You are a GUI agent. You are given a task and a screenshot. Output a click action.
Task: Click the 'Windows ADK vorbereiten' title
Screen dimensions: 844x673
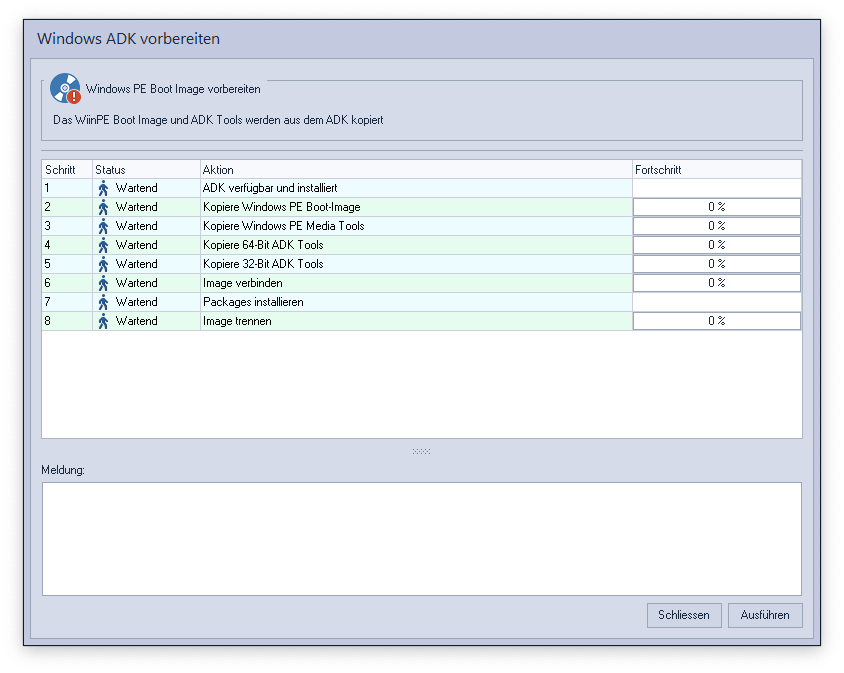coord(128,39)
